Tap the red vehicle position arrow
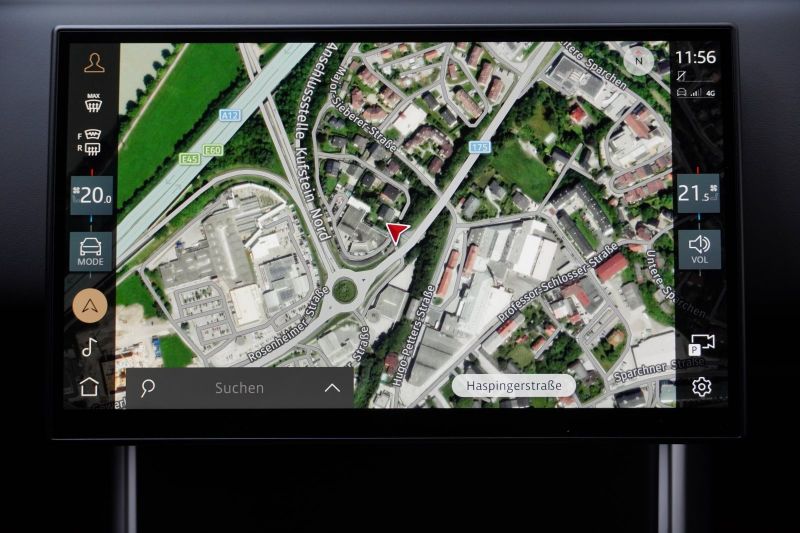Screen dimensions: 800x533 click(x=397, y=234)
